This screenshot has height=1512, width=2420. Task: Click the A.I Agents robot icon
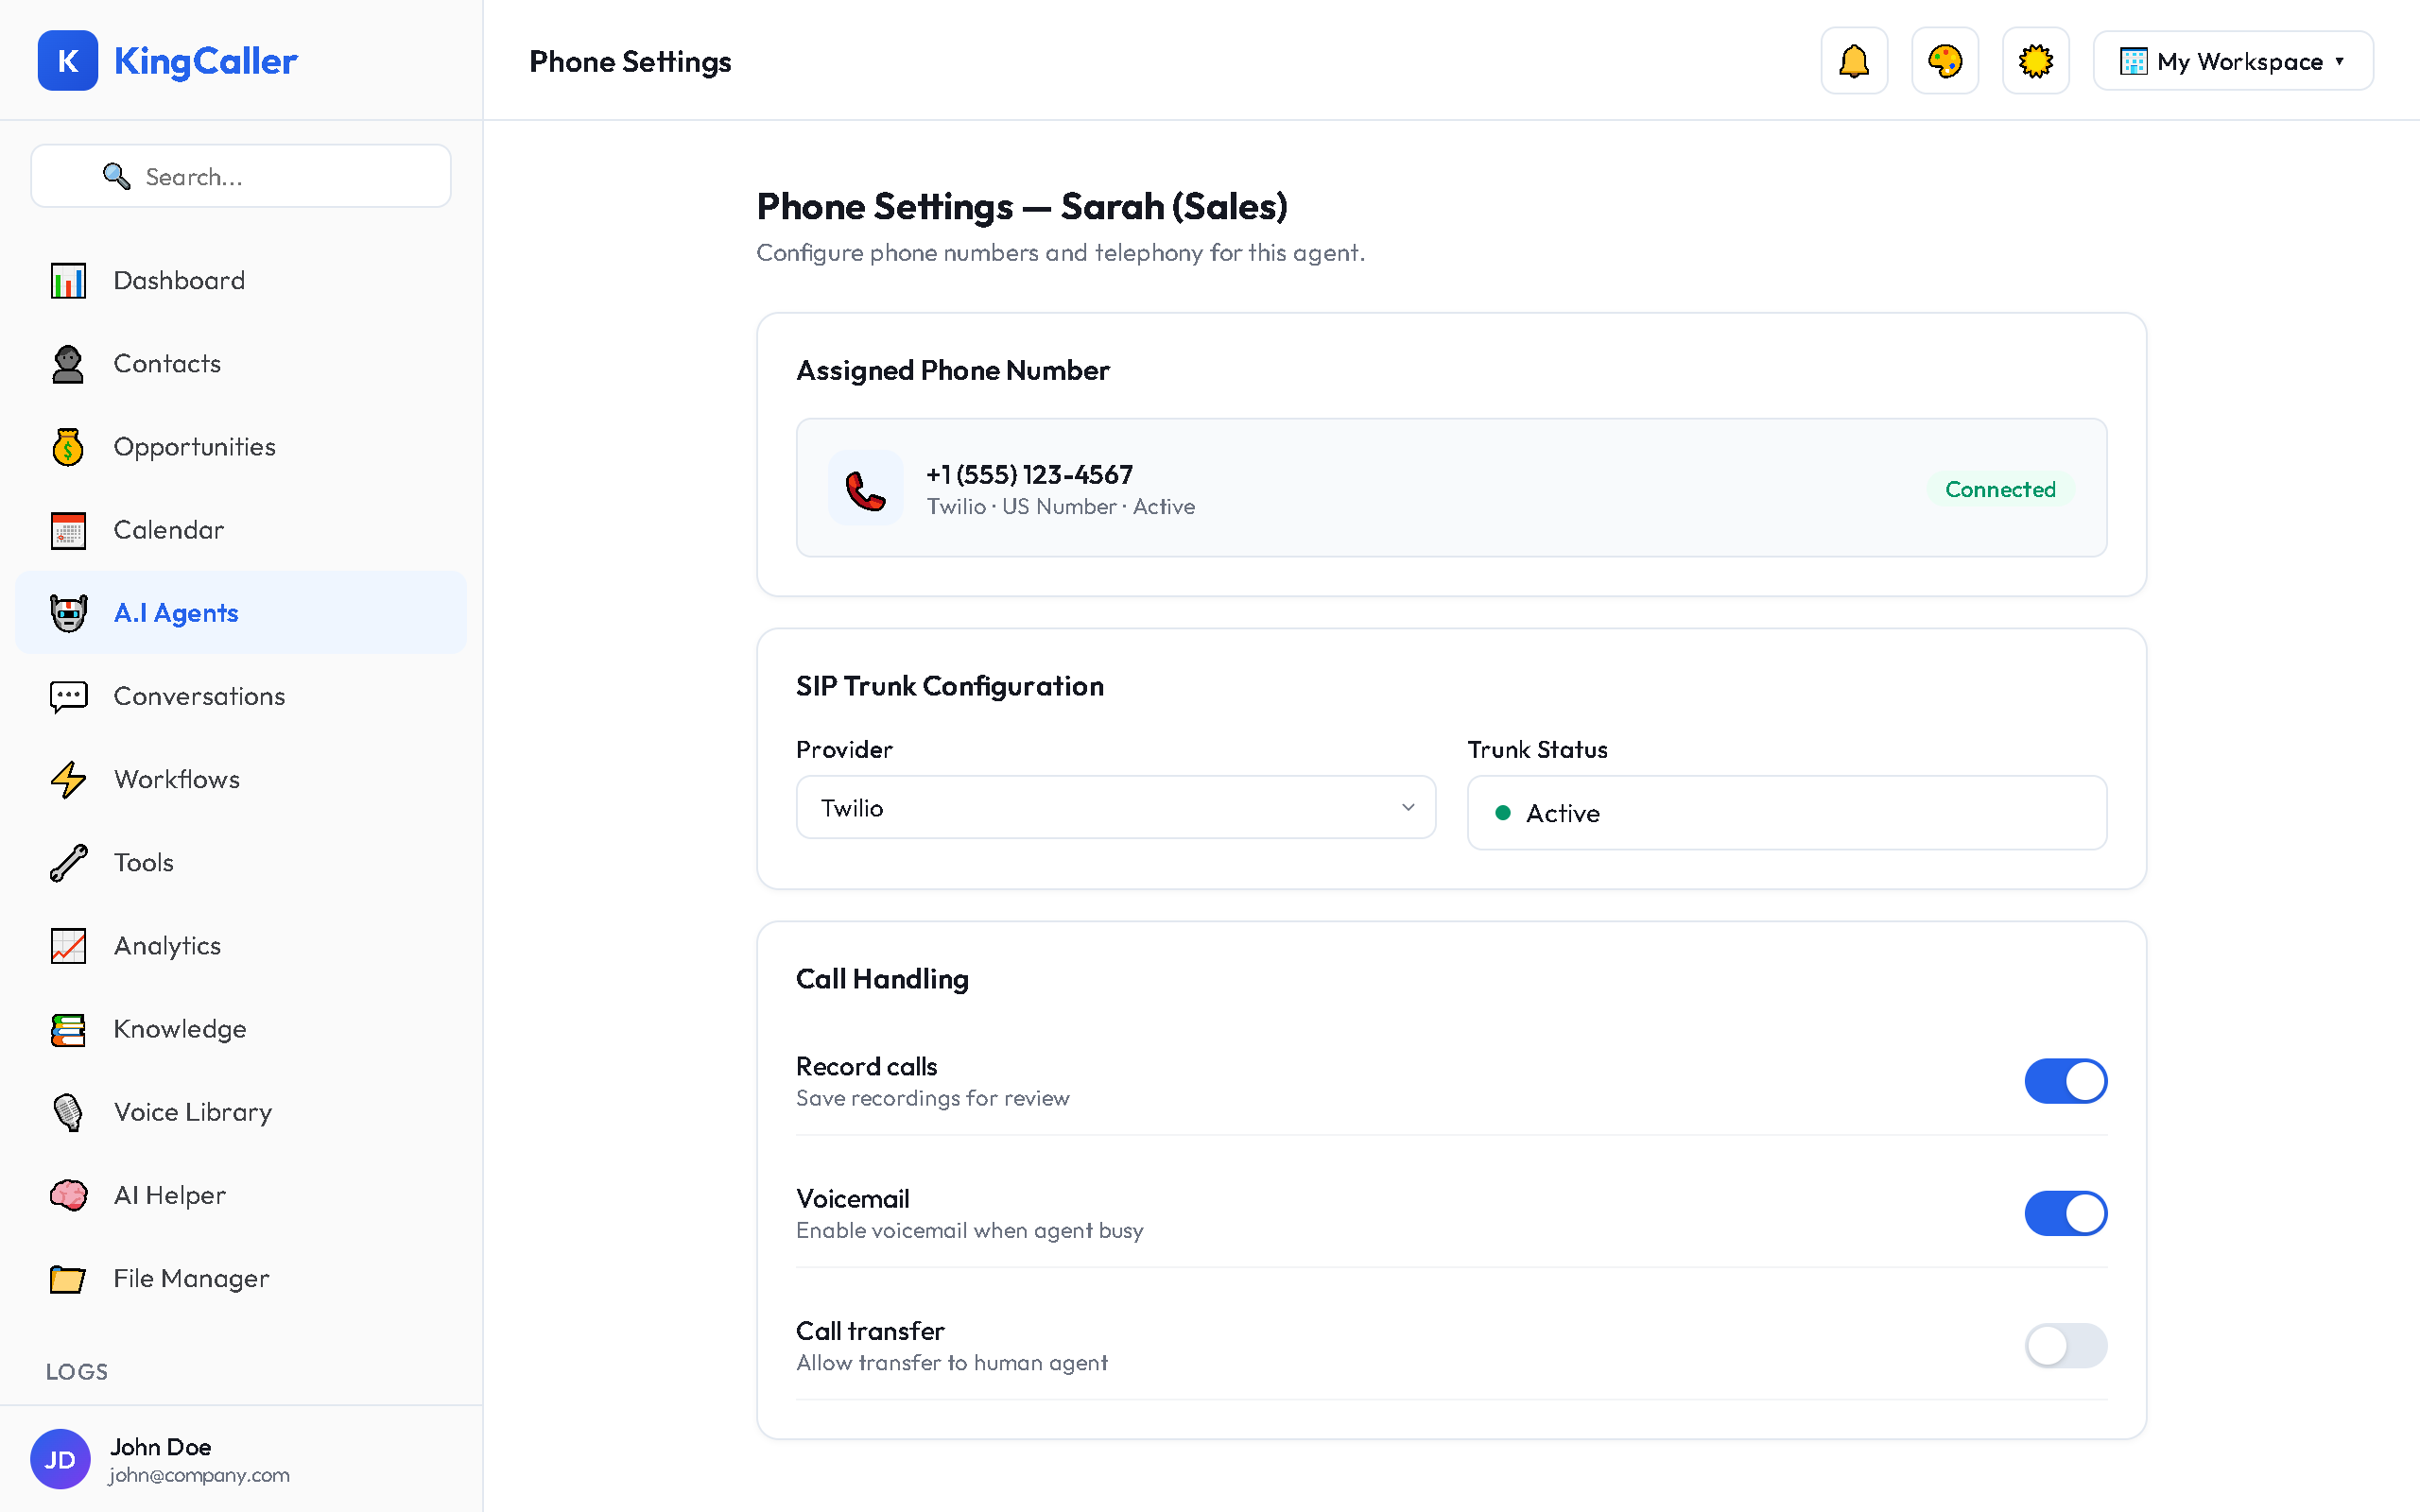pos(67,612)
